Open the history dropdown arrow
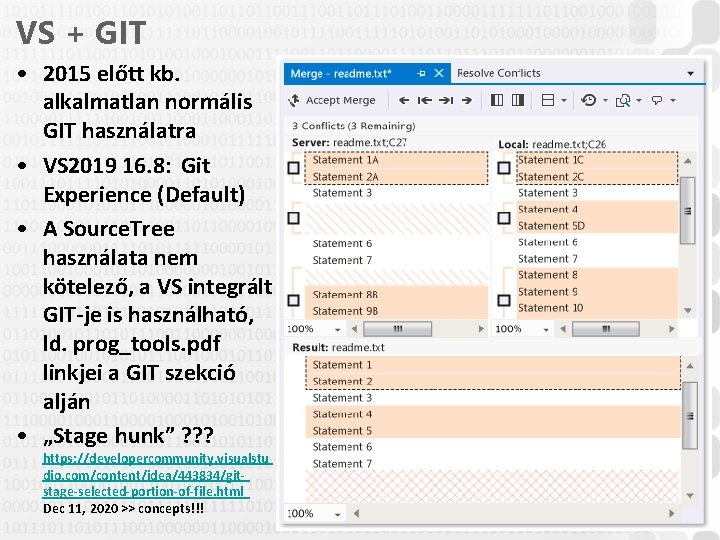 click(x=605, y=101)
